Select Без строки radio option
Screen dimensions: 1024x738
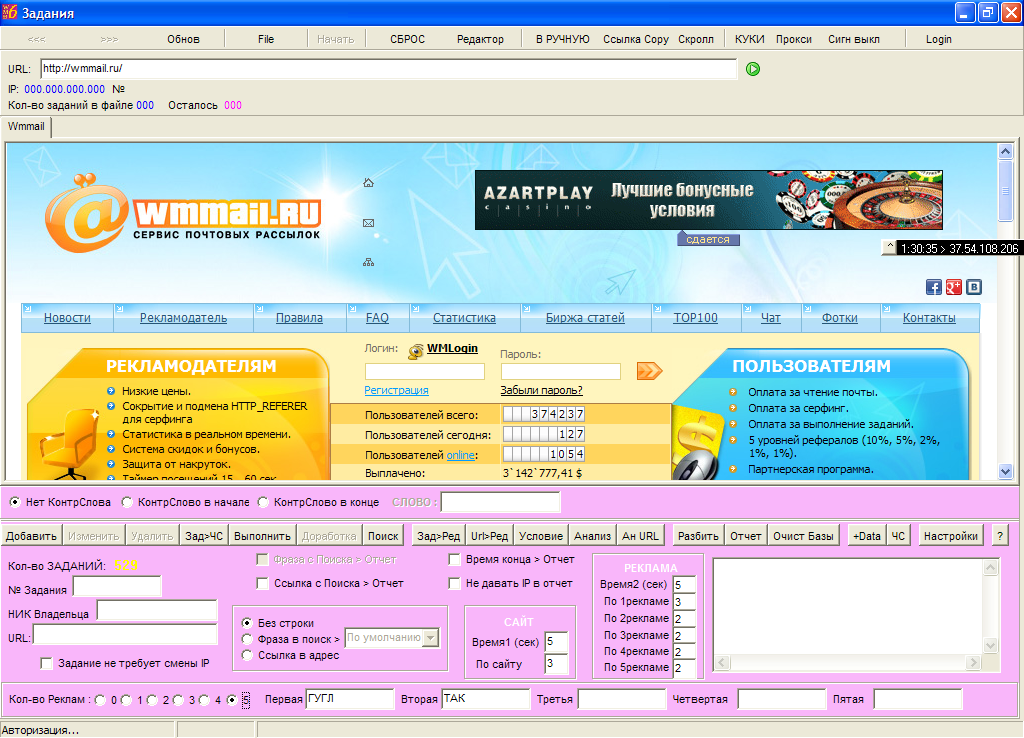click(x=247, y=623)
